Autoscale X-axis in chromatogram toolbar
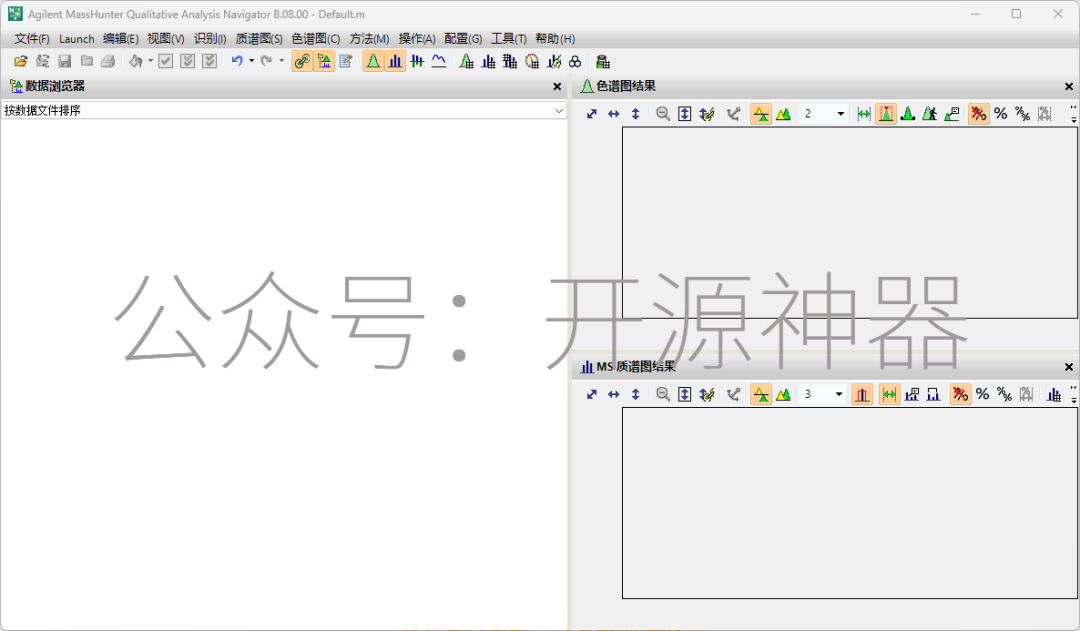This screenshot has width=1080, height=631. click(x=614, y=114)
